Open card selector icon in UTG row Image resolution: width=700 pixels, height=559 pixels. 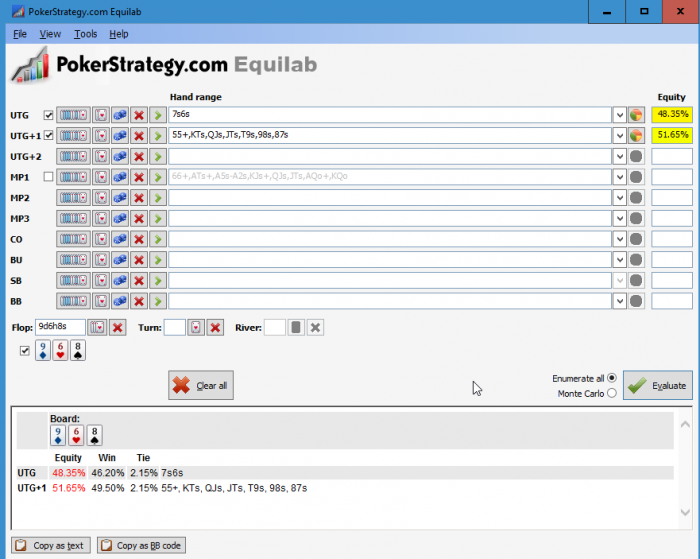101,115
